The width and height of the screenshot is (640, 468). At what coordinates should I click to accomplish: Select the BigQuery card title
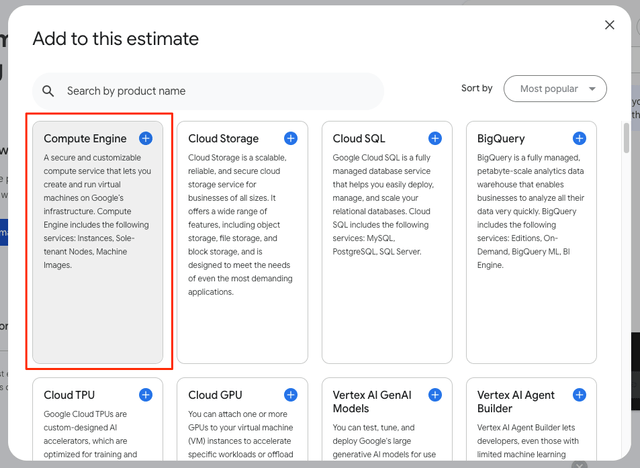501,139
